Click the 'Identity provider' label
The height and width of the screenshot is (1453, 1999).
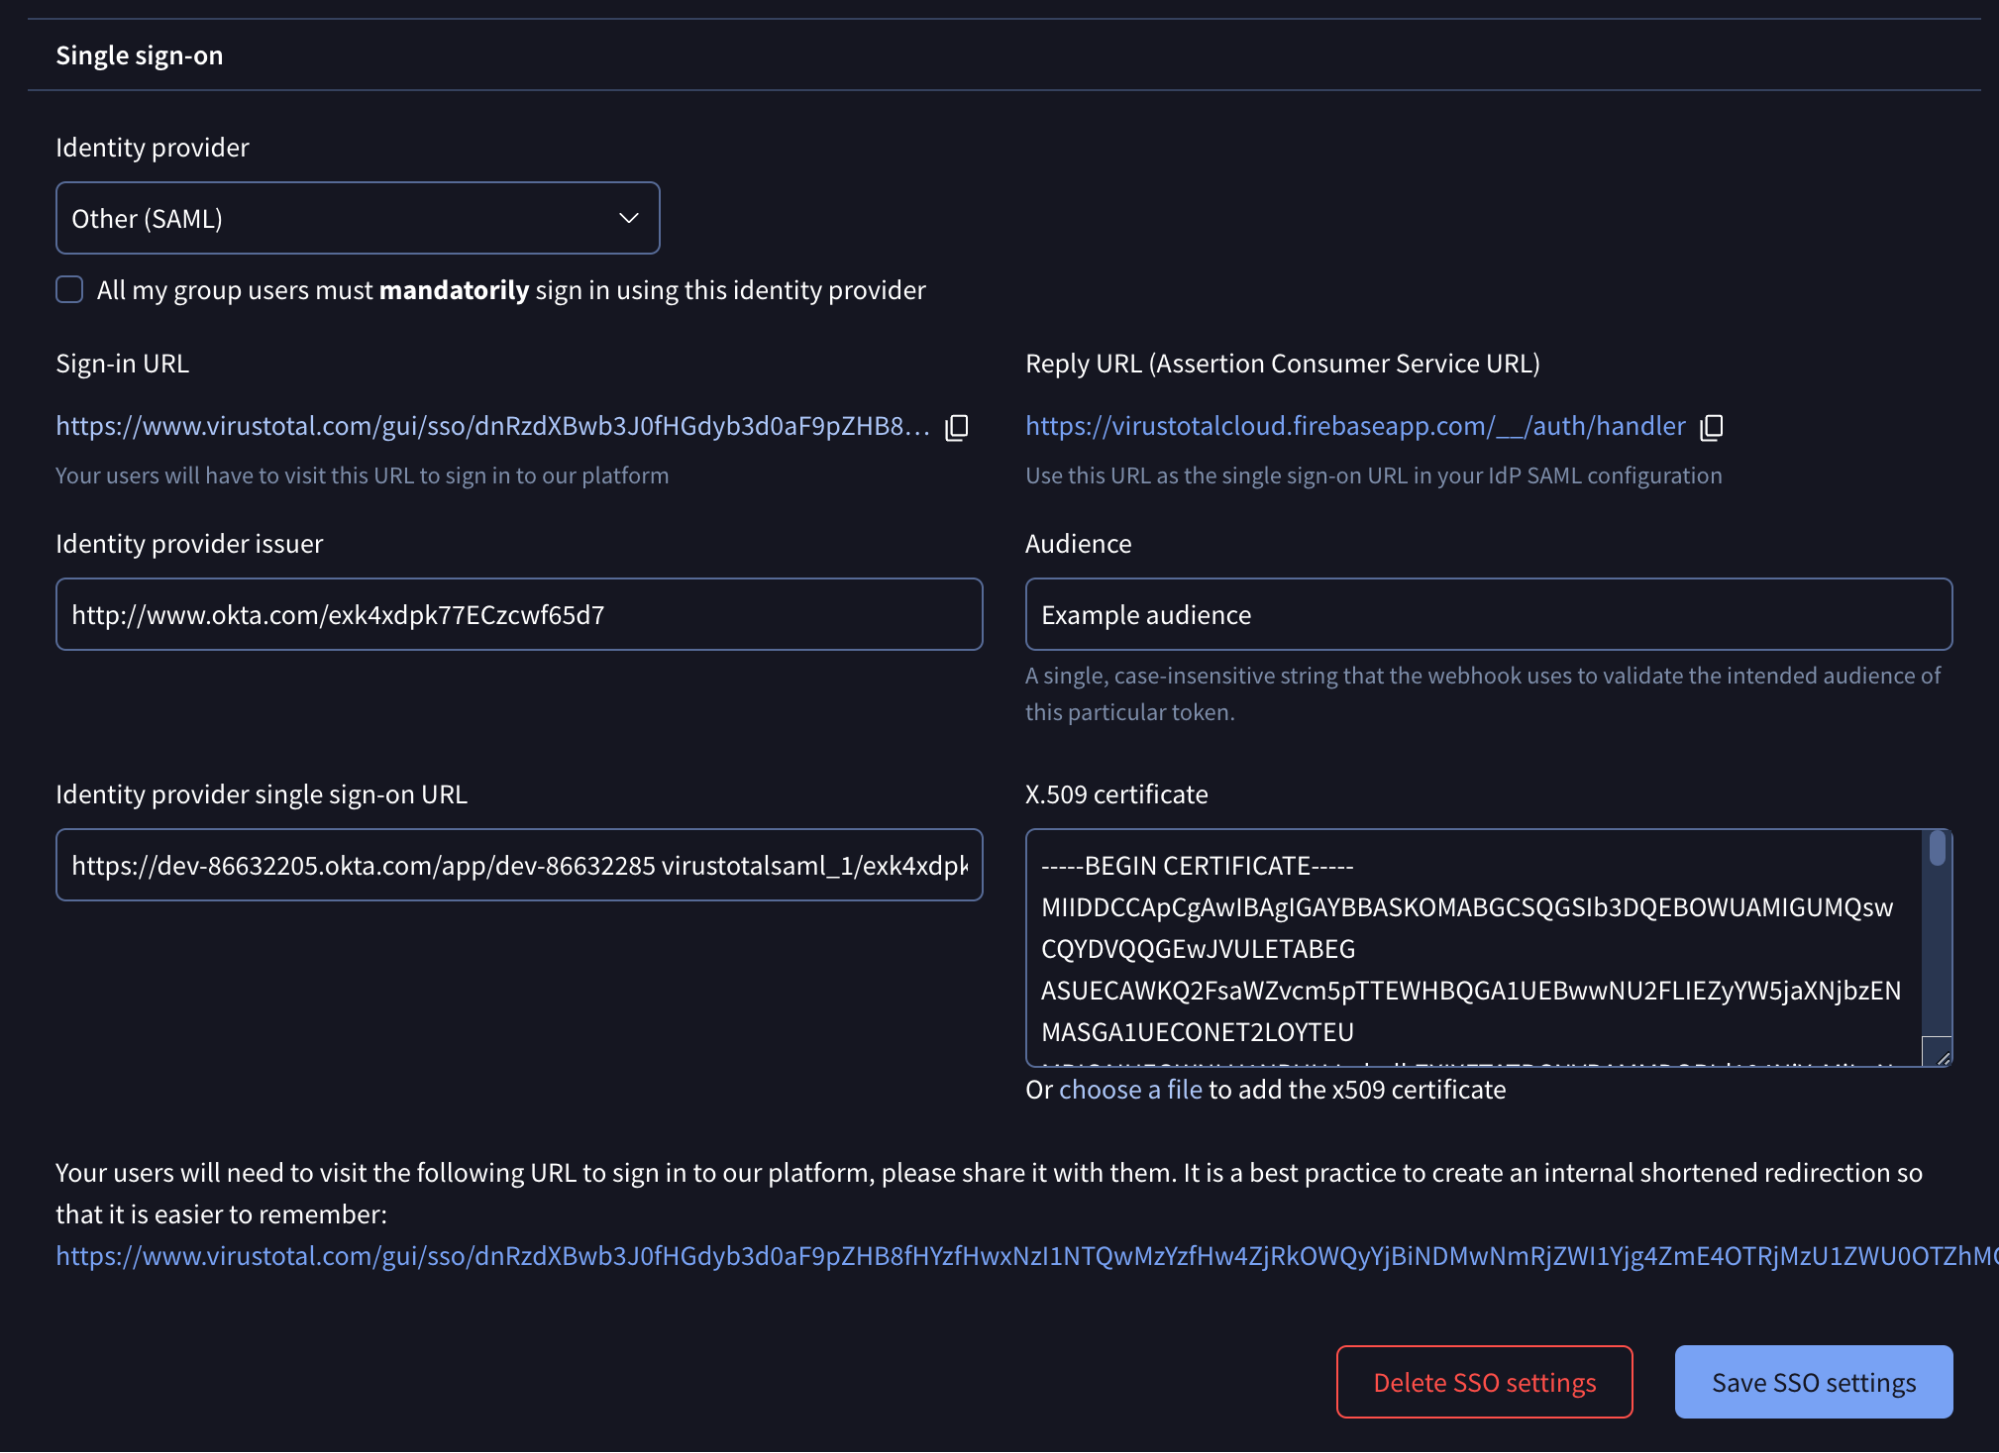[152, 148]
